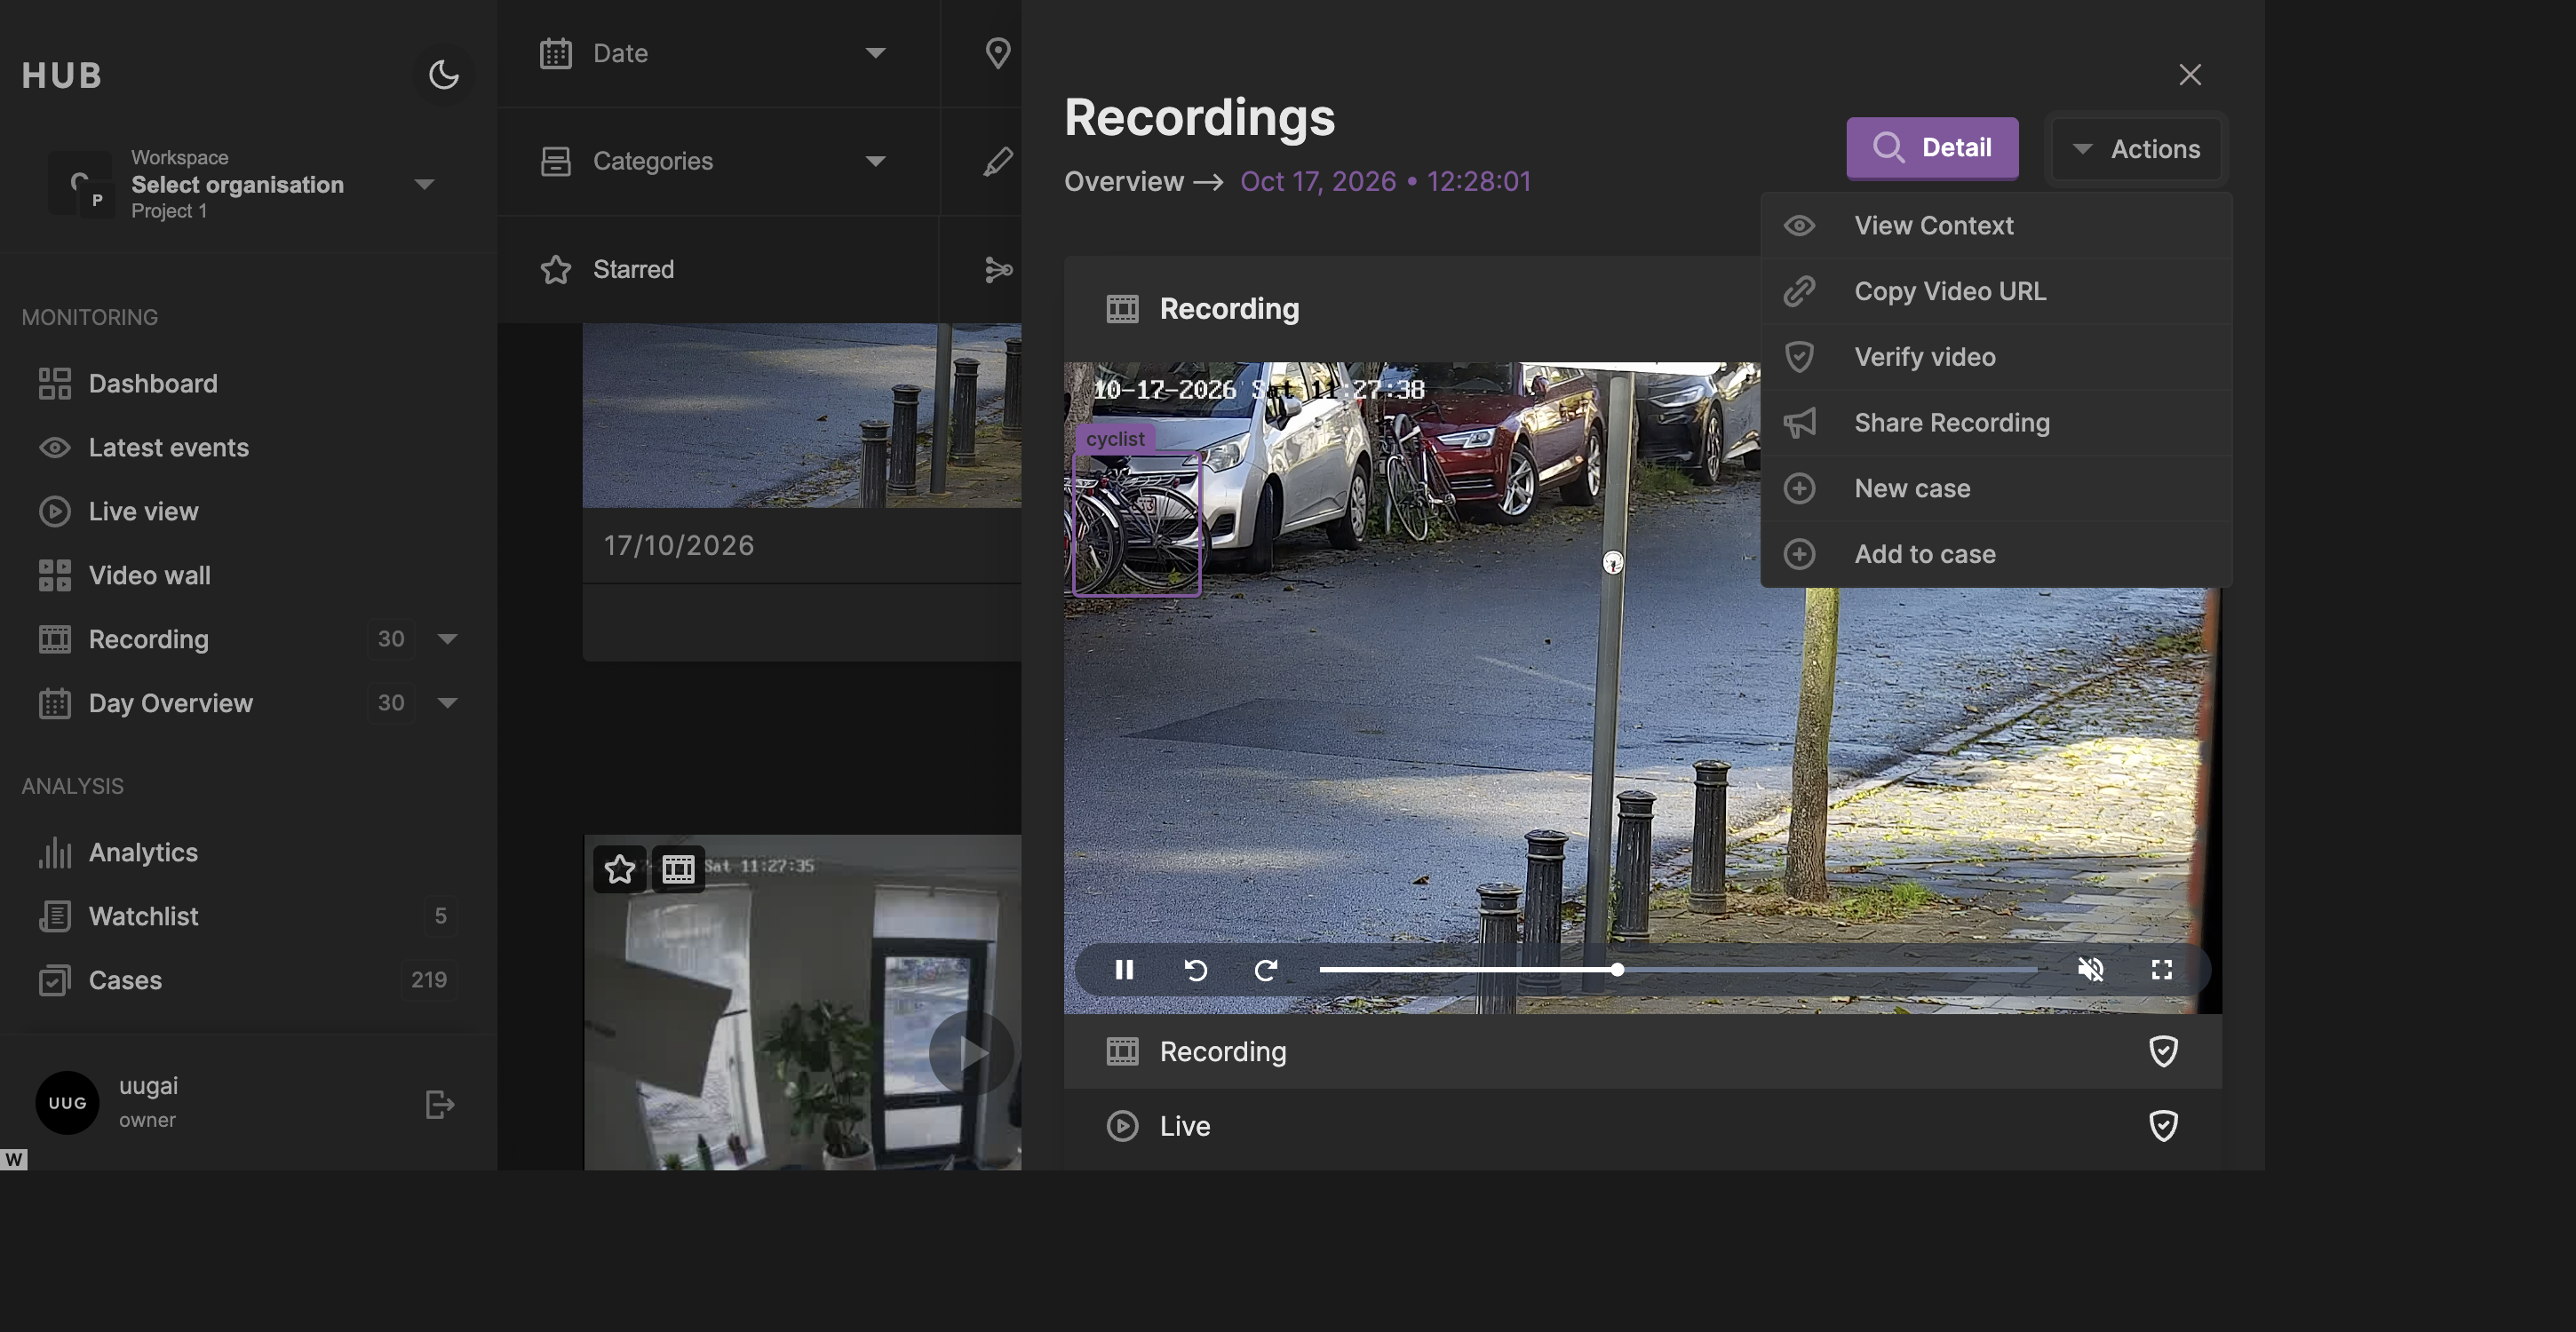Click the Day Overview calendar icon
Image resolution: width=2576 pixels, height=1332 pixels.
[55, 703]
